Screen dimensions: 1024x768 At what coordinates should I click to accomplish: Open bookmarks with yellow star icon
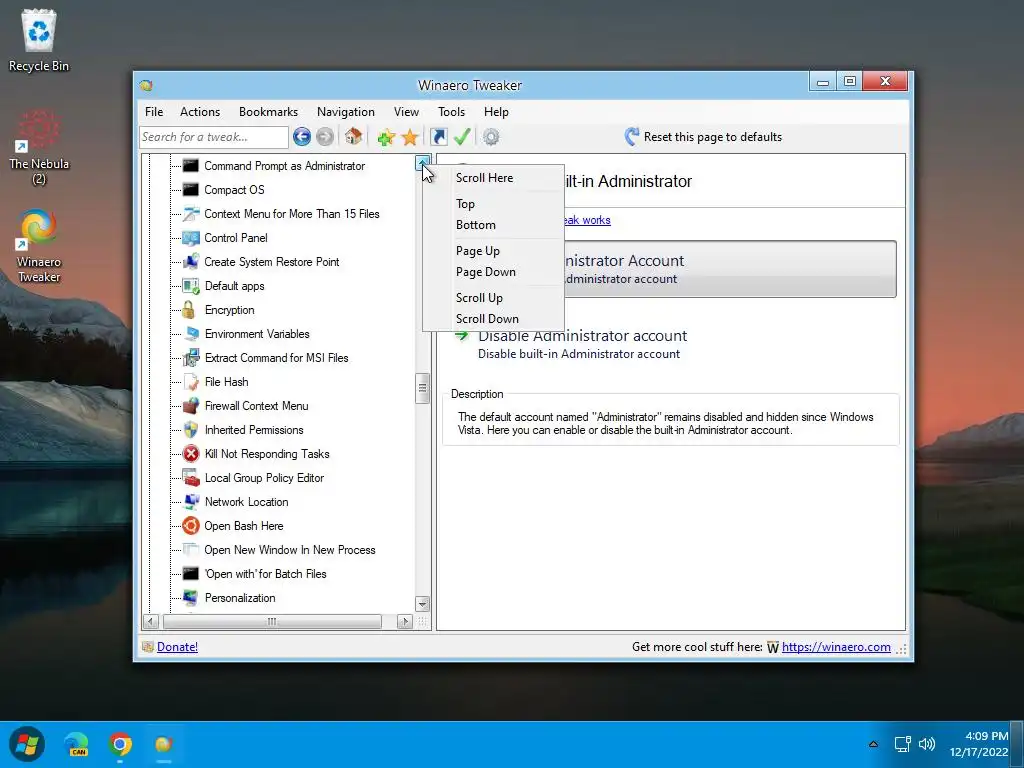[409, 137]
